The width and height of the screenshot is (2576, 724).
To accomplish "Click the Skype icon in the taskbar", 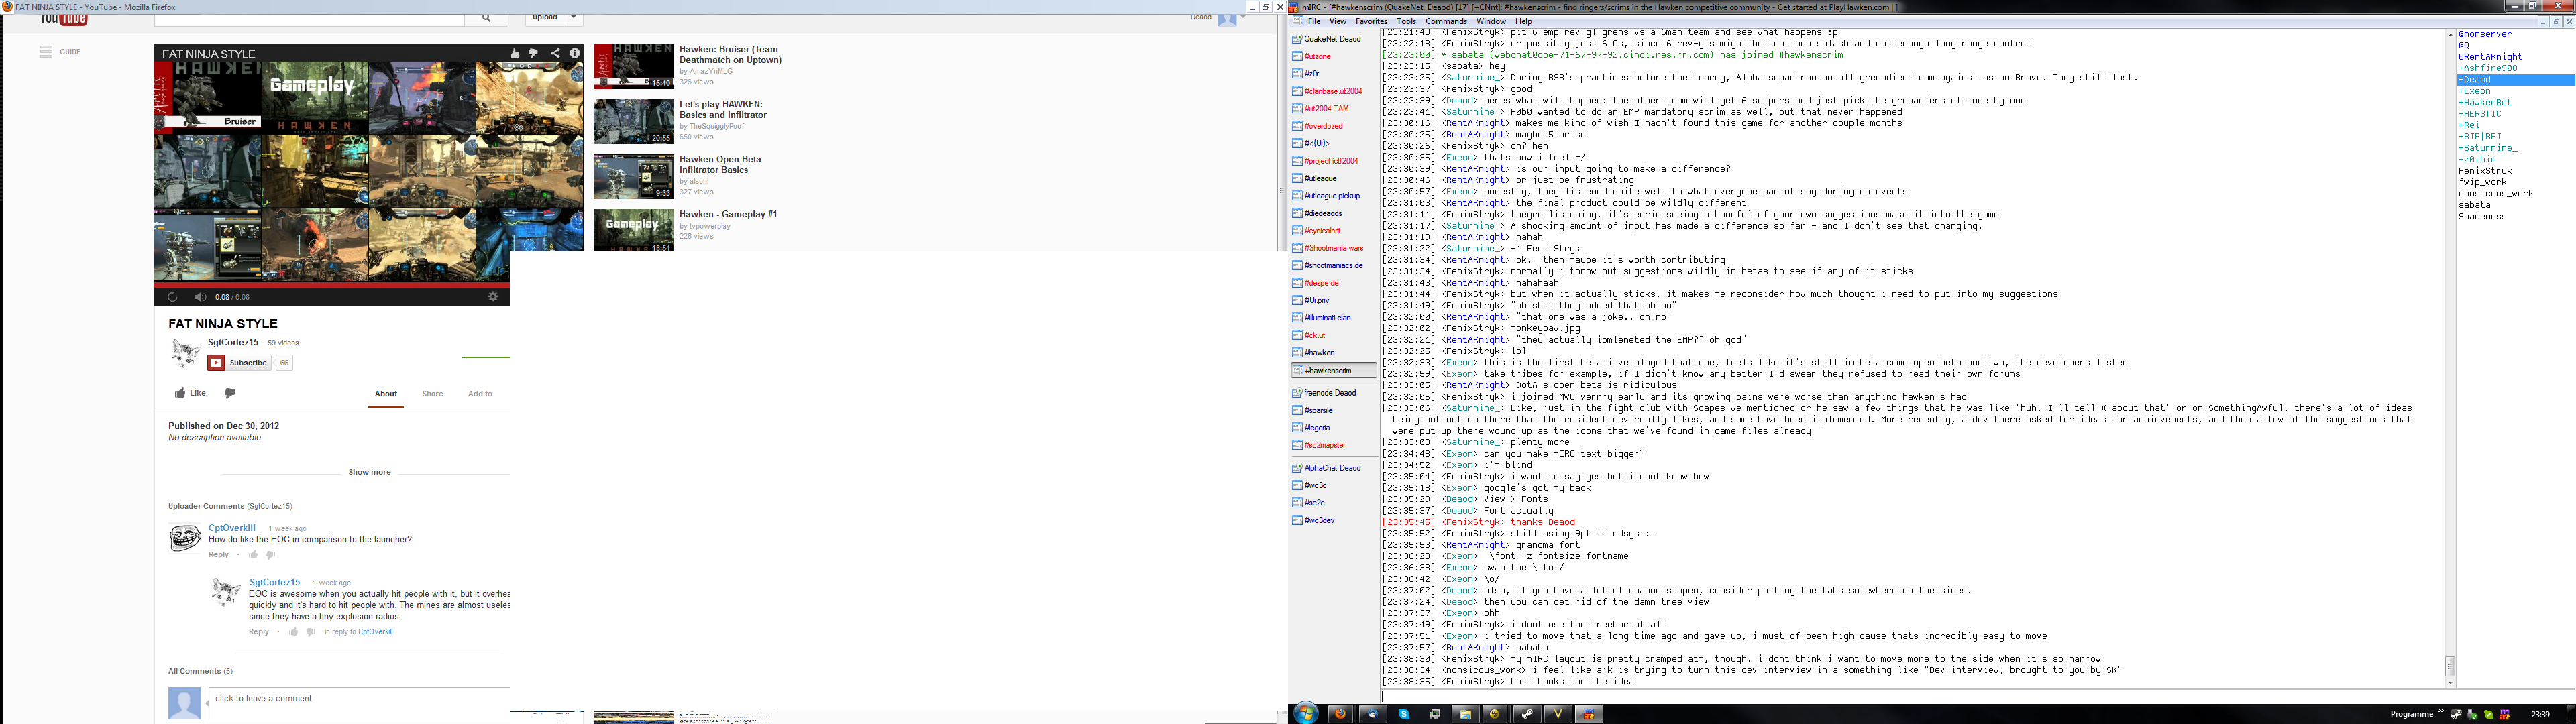I will click(1403, 713).
